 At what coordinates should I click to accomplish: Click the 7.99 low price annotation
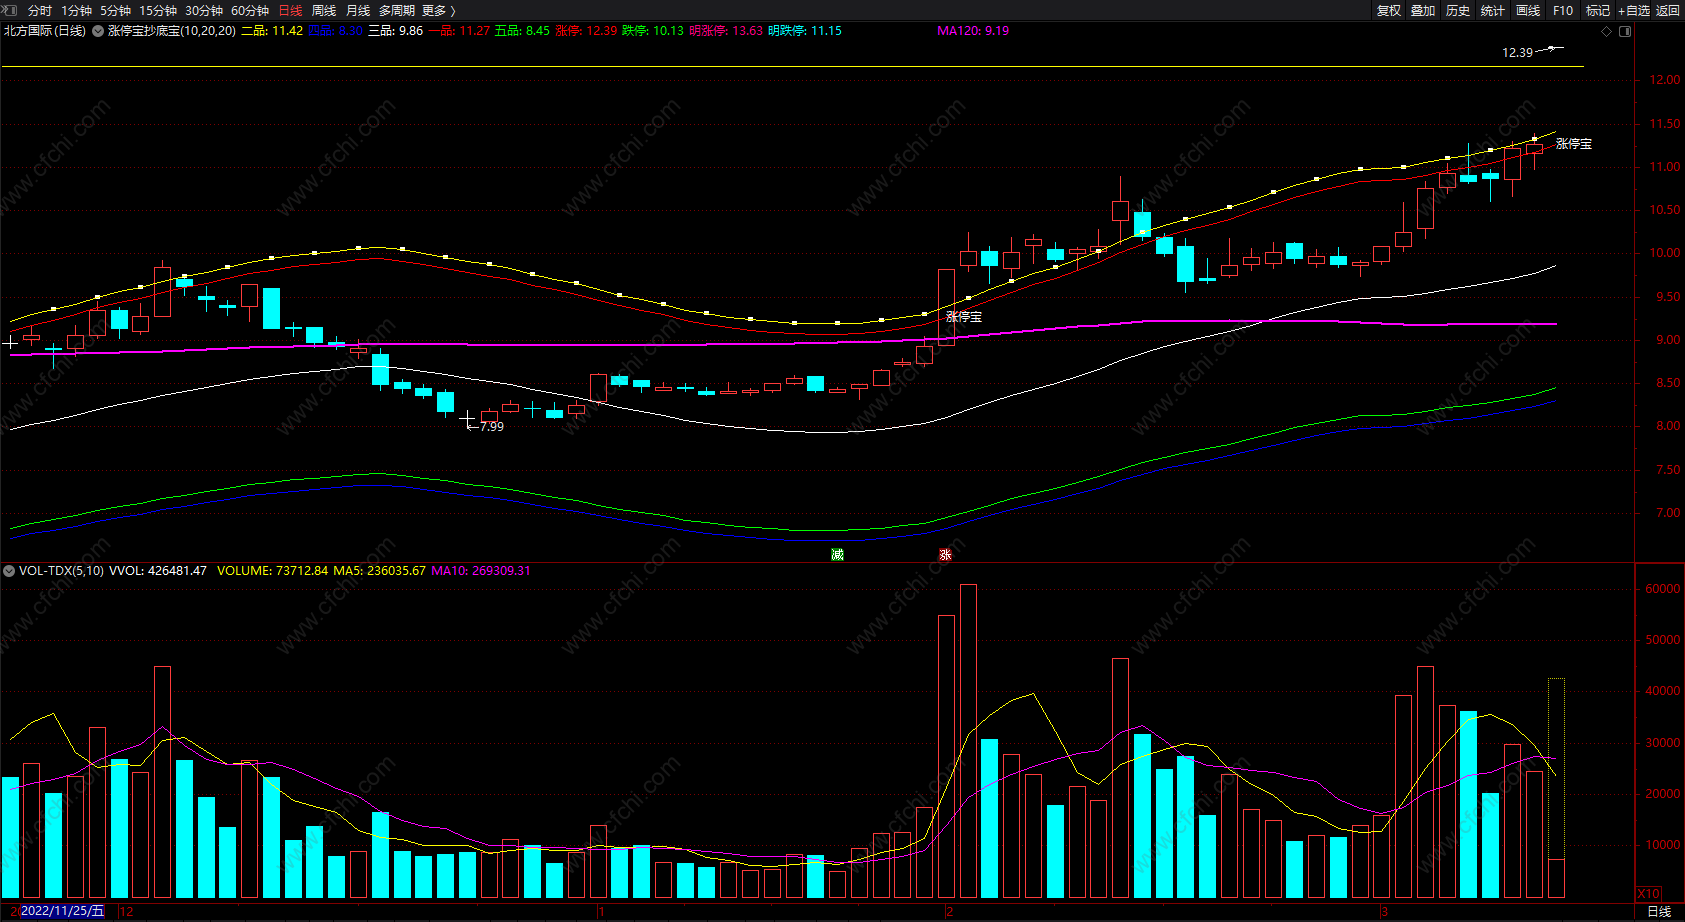pos(491,426)
